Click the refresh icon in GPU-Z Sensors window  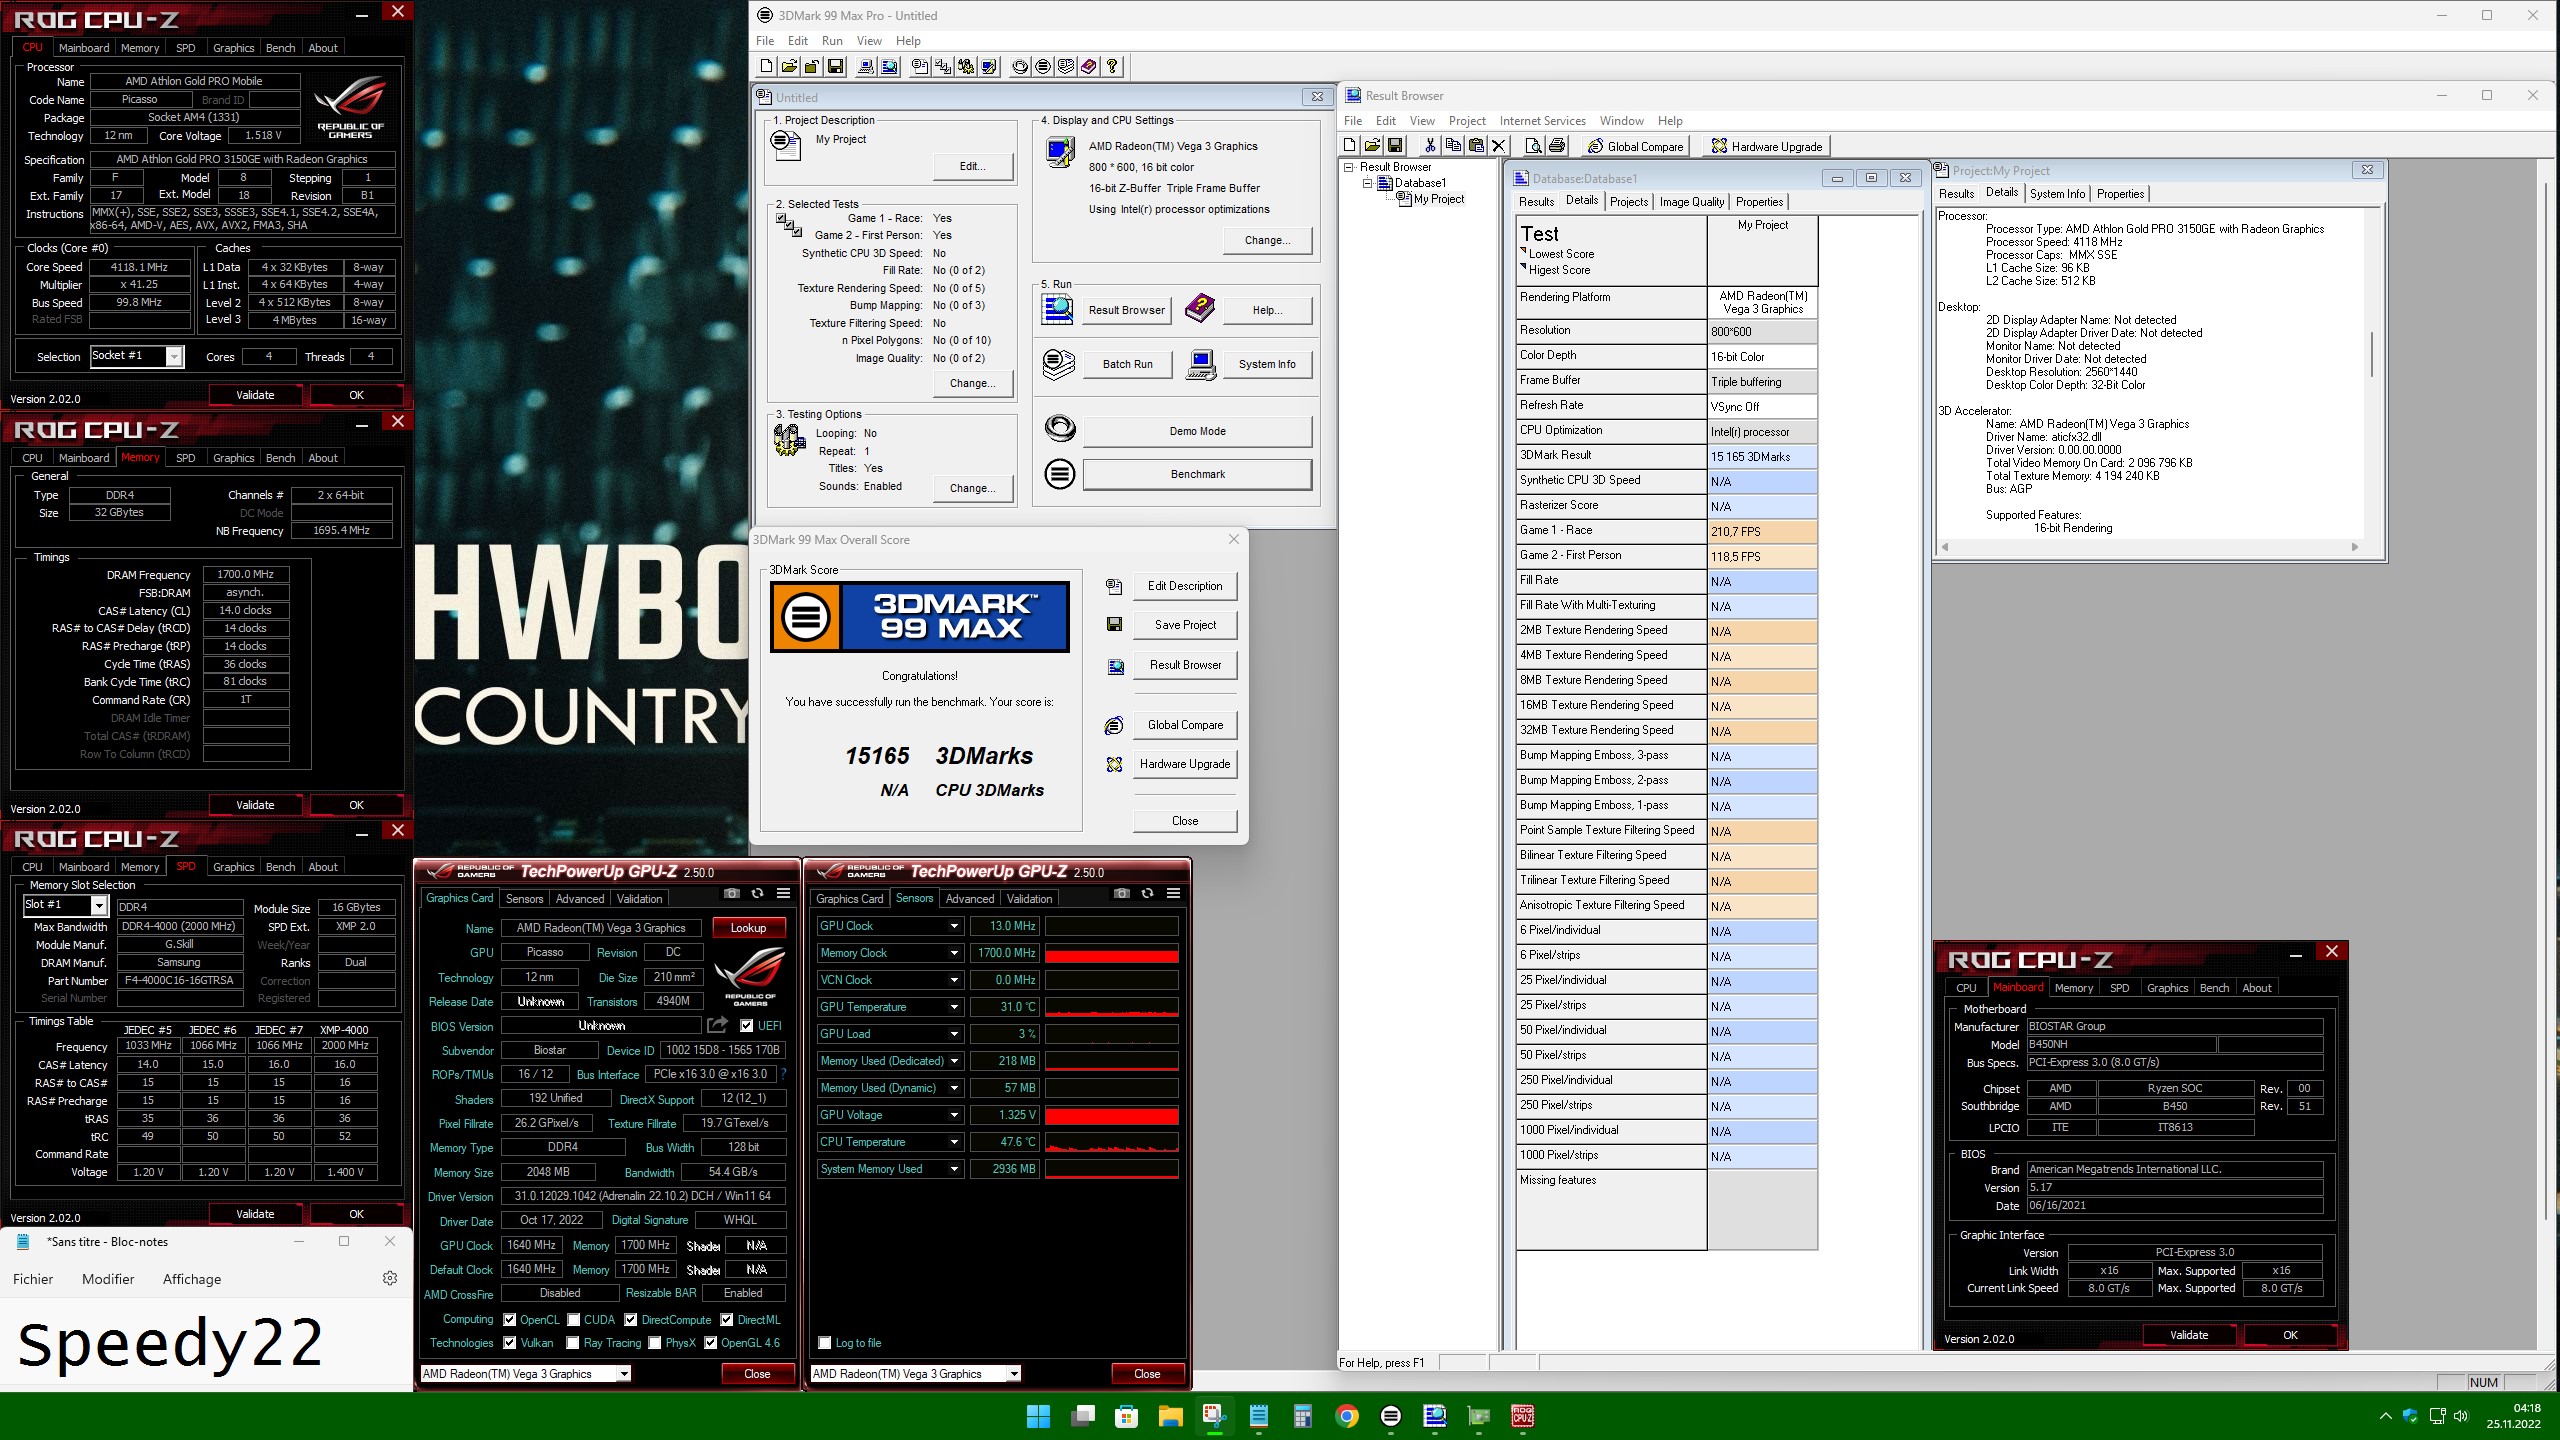tap(1147, 894)
